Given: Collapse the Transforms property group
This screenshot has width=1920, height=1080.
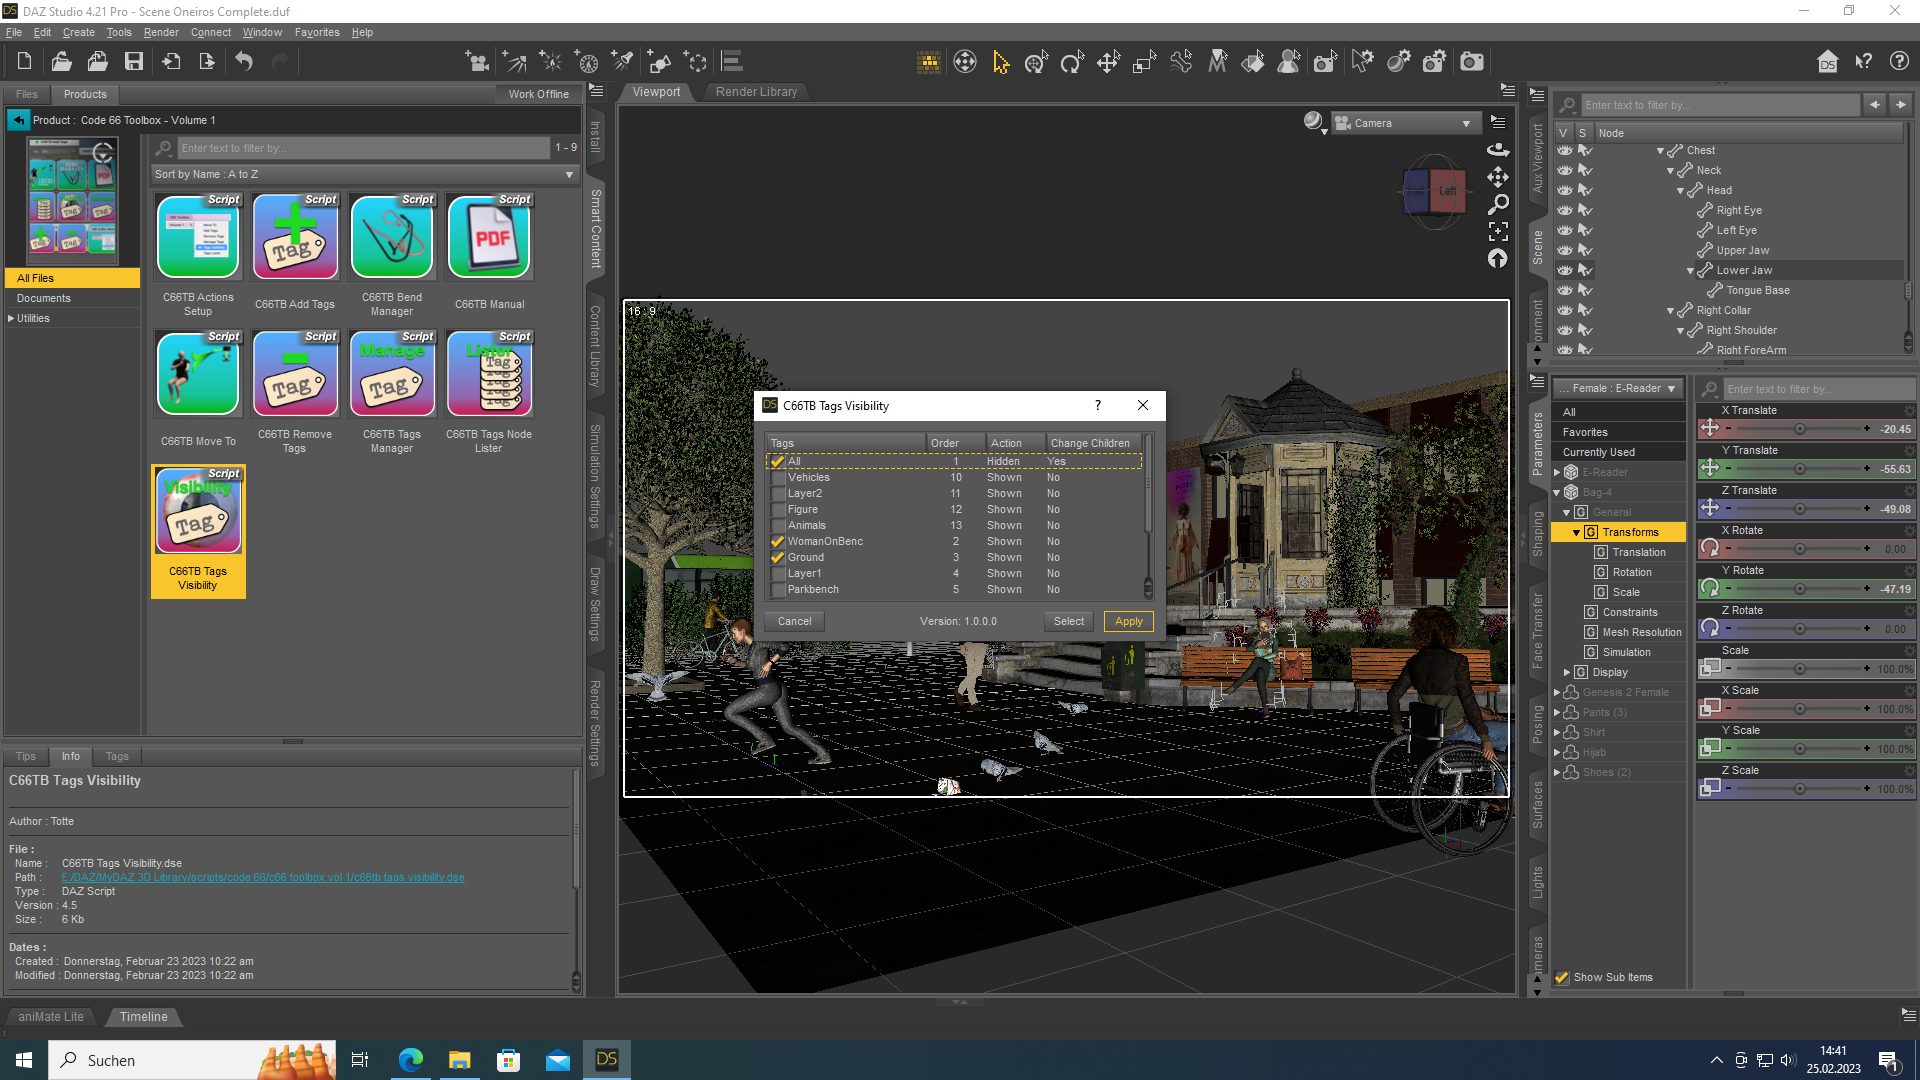Looking at the screenshot, I should [1577, 533].
